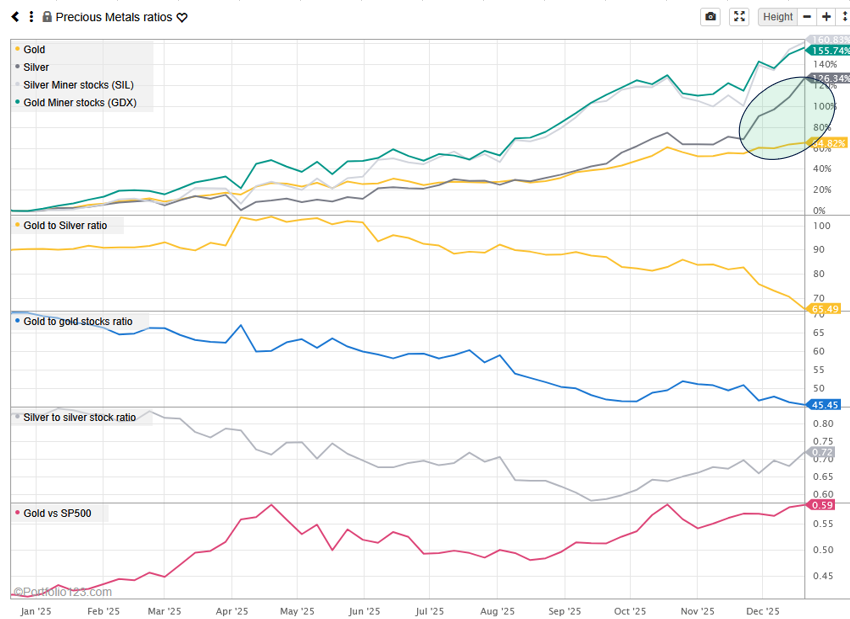Toggle Gold Miner stocks (GDX) series

point(80,102)
